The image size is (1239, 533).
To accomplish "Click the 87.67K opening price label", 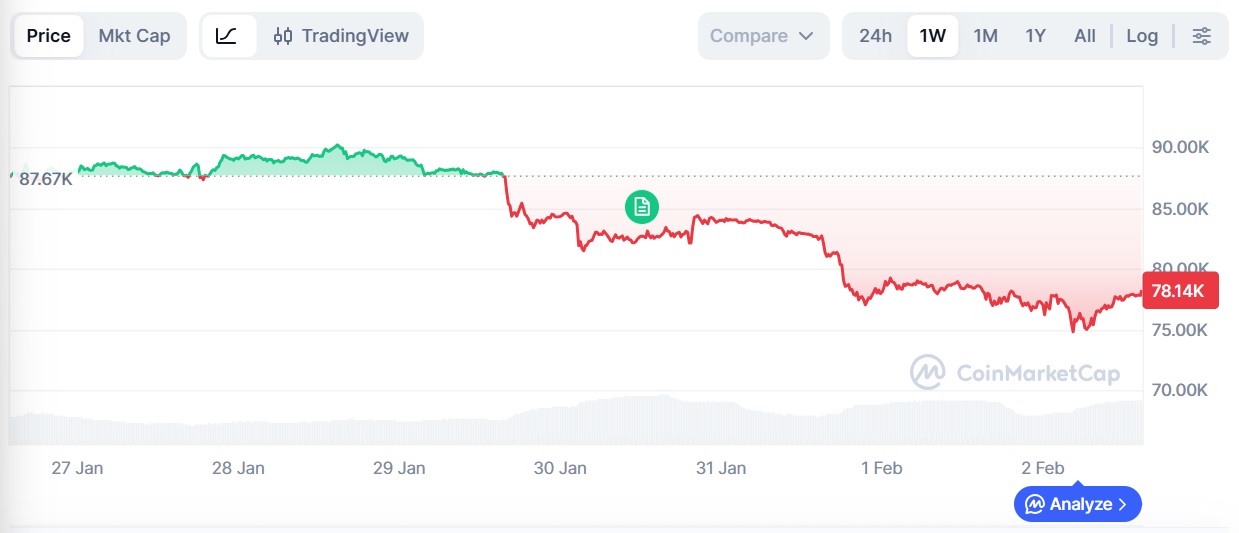I will 45,179.
